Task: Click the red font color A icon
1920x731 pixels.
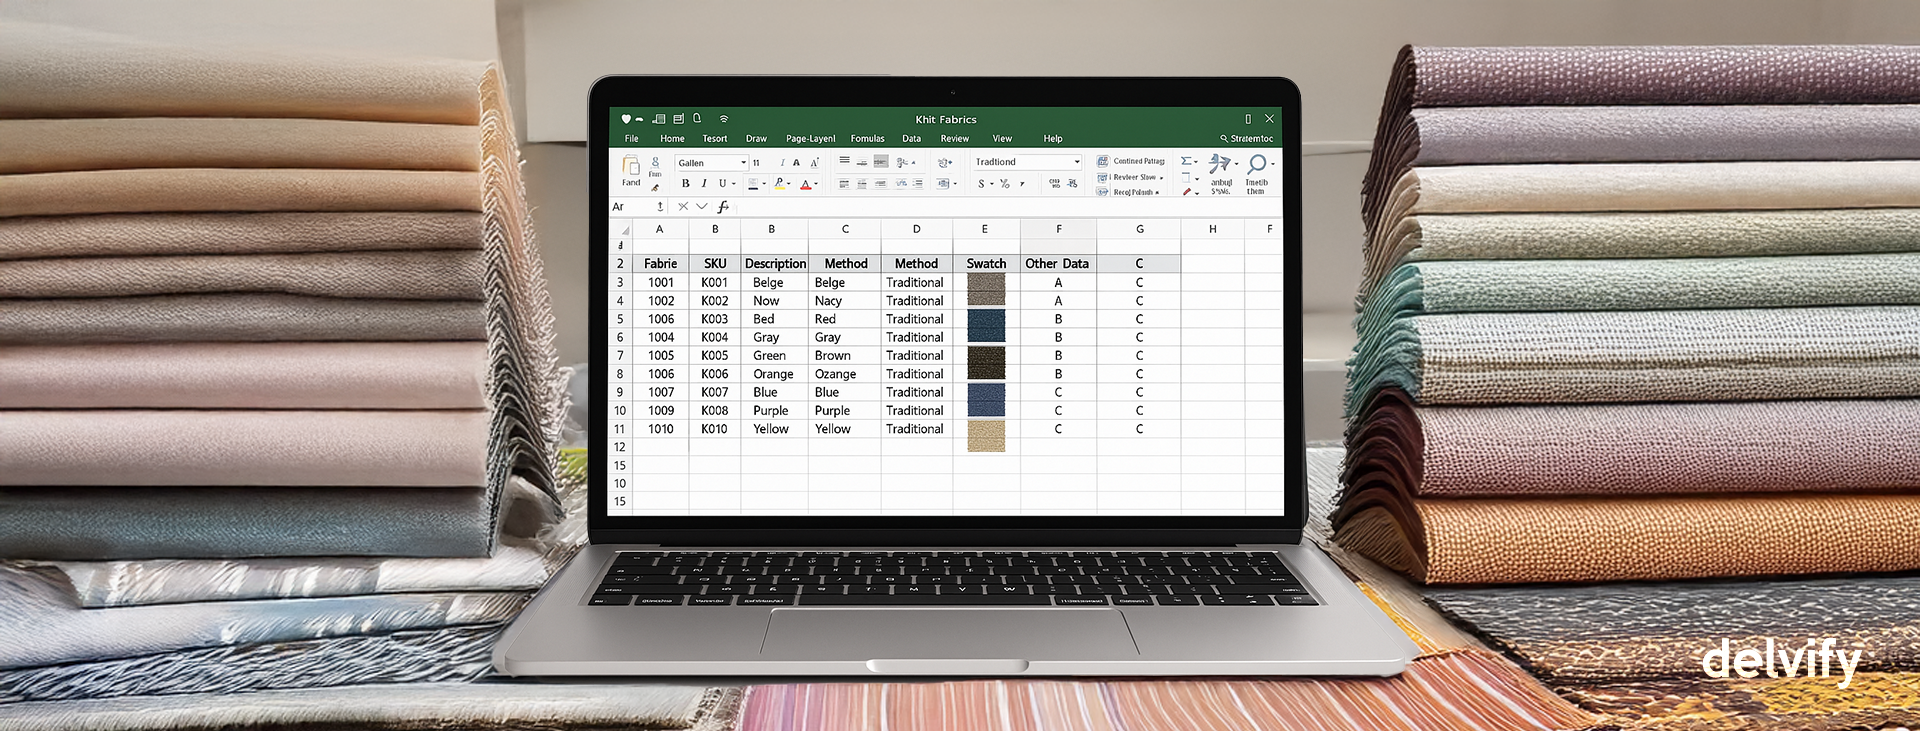Action: [x=806, y=184]
